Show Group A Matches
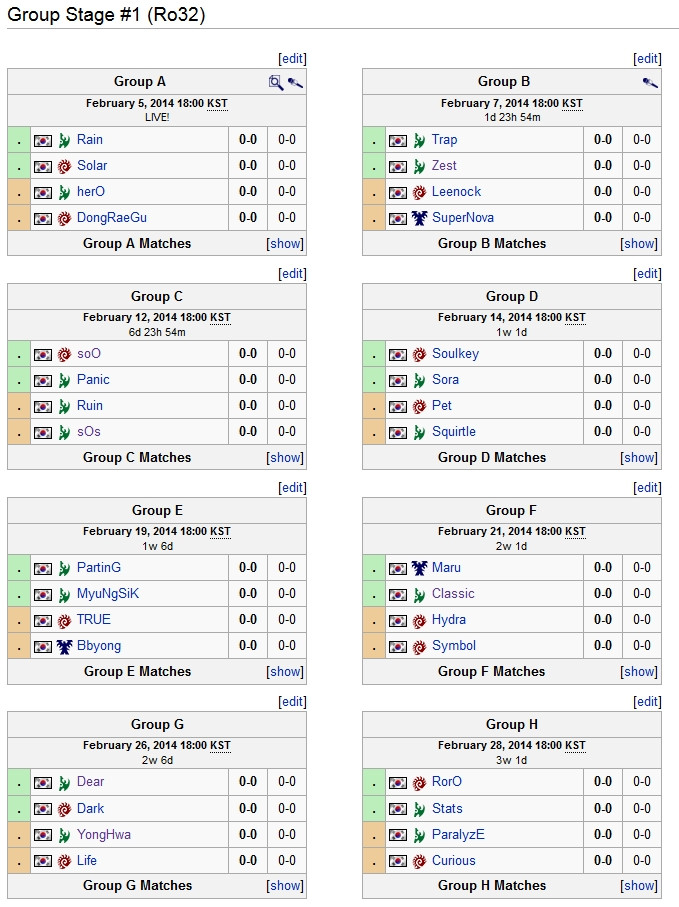The height and width of the screenshot is (907, 679). tap(285, 244)
